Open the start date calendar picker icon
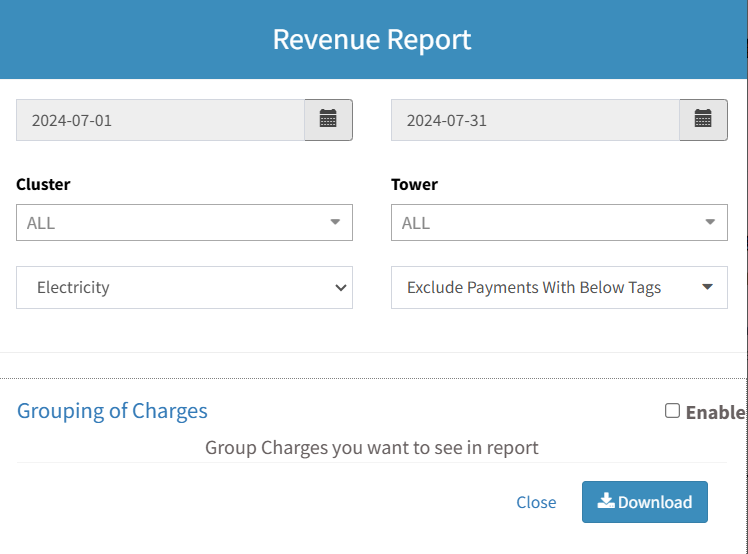The width and height of the screenshot is (748, 554). [x=328, y=120]
